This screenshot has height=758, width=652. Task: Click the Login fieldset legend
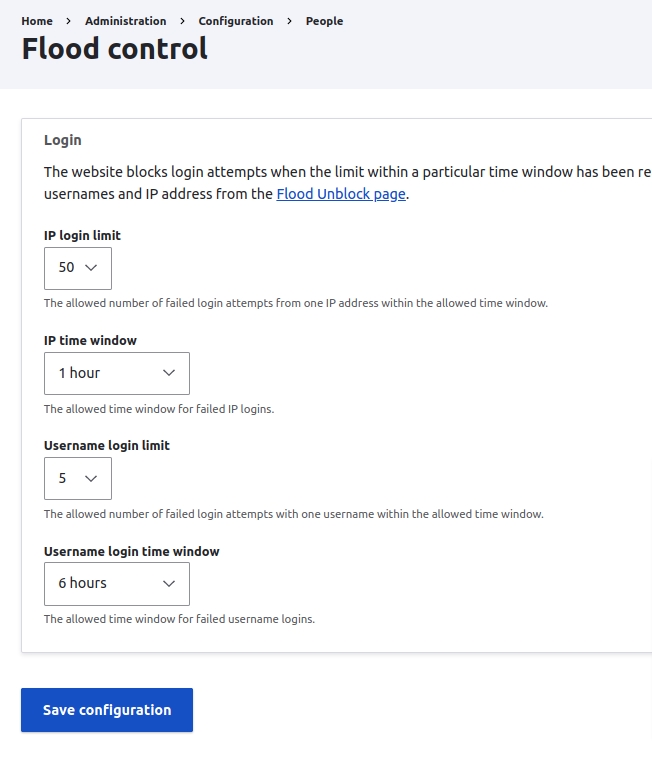(x=63, y=140)
